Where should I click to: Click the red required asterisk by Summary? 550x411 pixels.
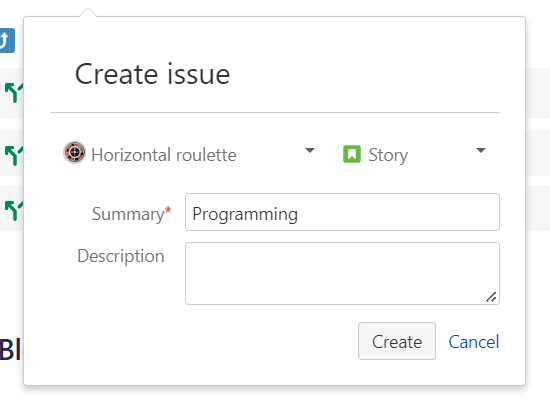[x=168, y=210]
